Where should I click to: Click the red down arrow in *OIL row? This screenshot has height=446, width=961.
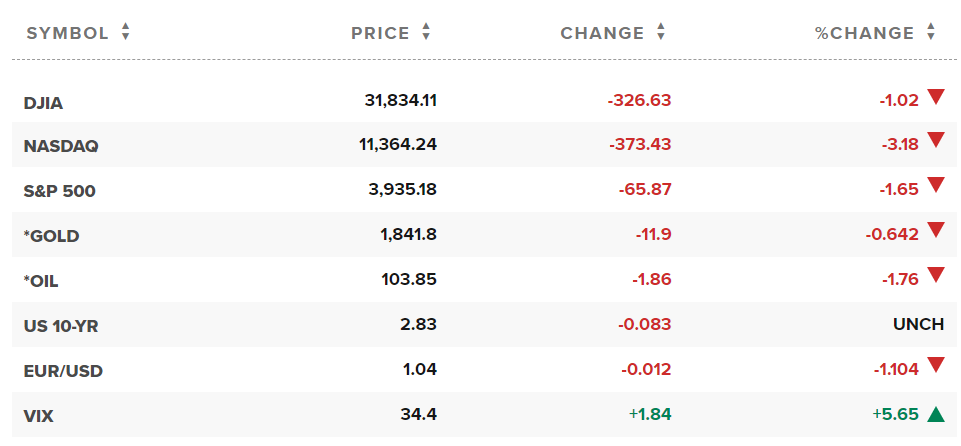[x=936, y=275]
